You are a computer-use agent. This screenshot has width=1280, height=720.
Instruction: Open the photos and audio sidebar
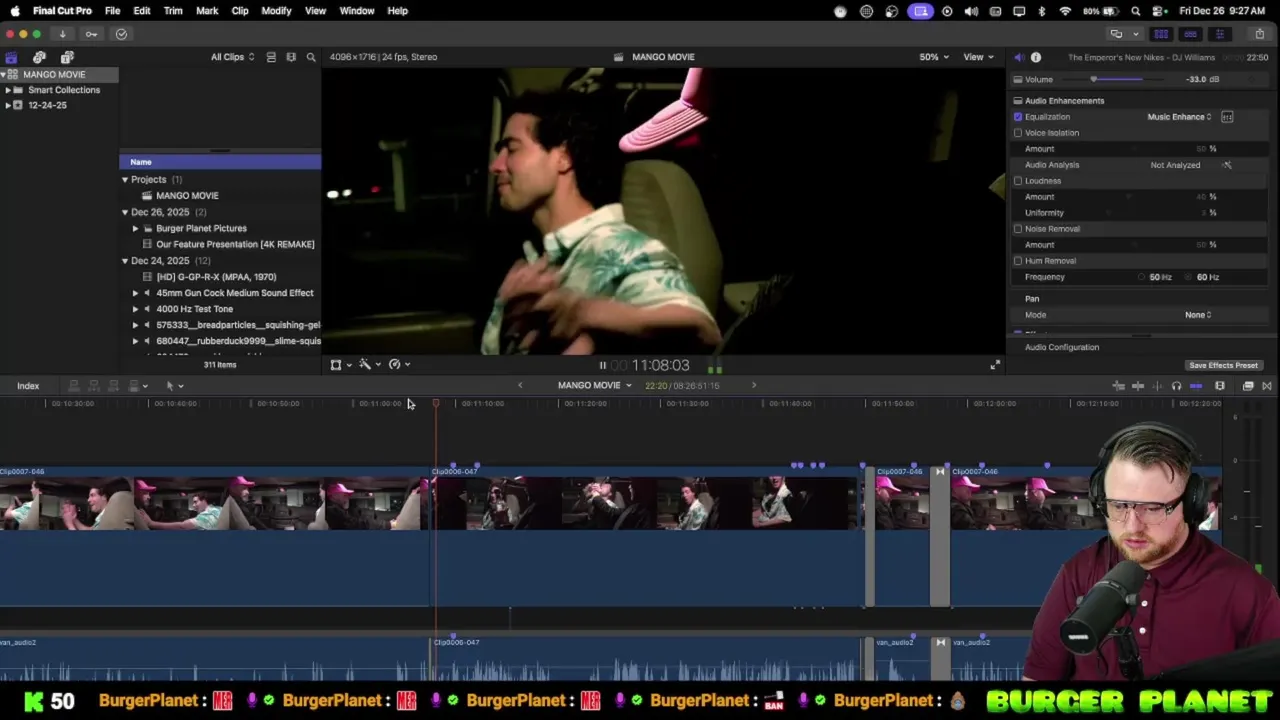pyautogui.click(x=39, y=57)
